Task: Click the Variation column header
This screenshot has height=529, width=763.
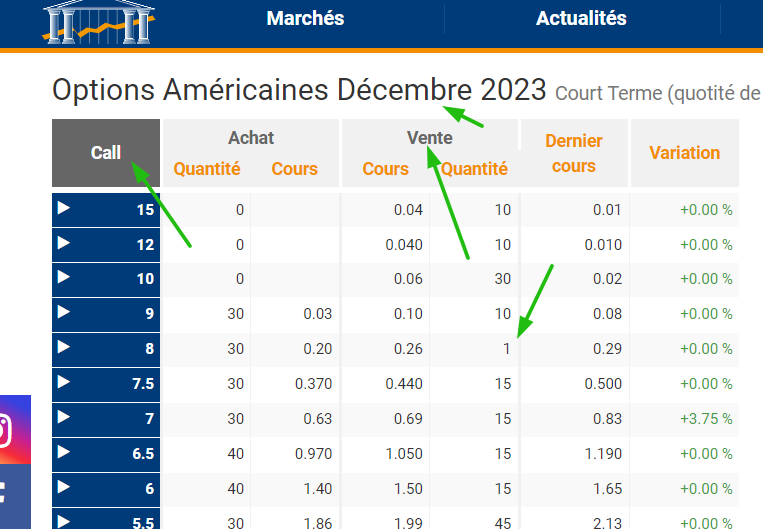Action: (684, 153)
